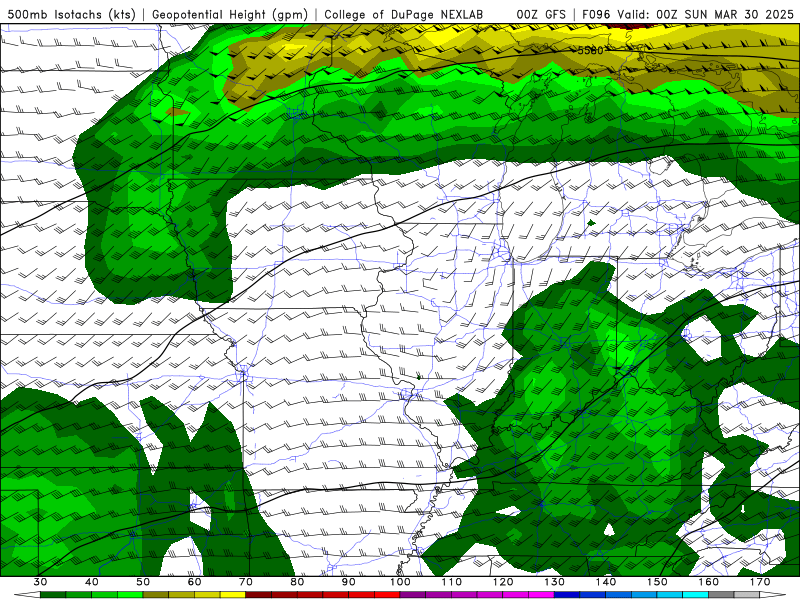Screen dimensions: 800x600
Task: Click the legend value 160
Action: coord(709,582)
